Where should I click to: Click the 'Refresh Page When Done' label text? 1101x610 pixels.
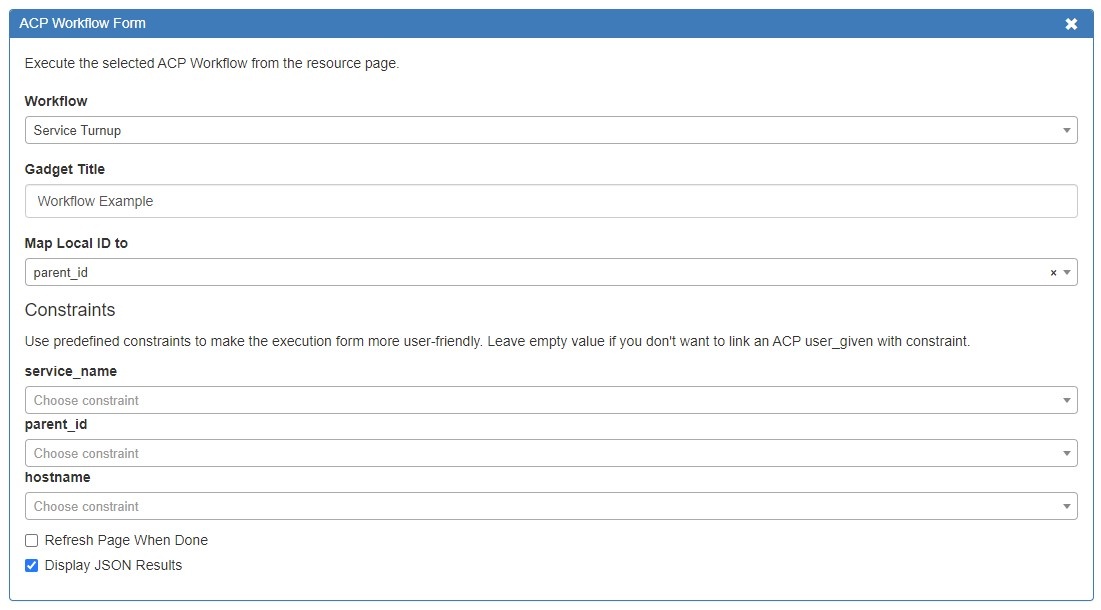[x=126, y=540]
